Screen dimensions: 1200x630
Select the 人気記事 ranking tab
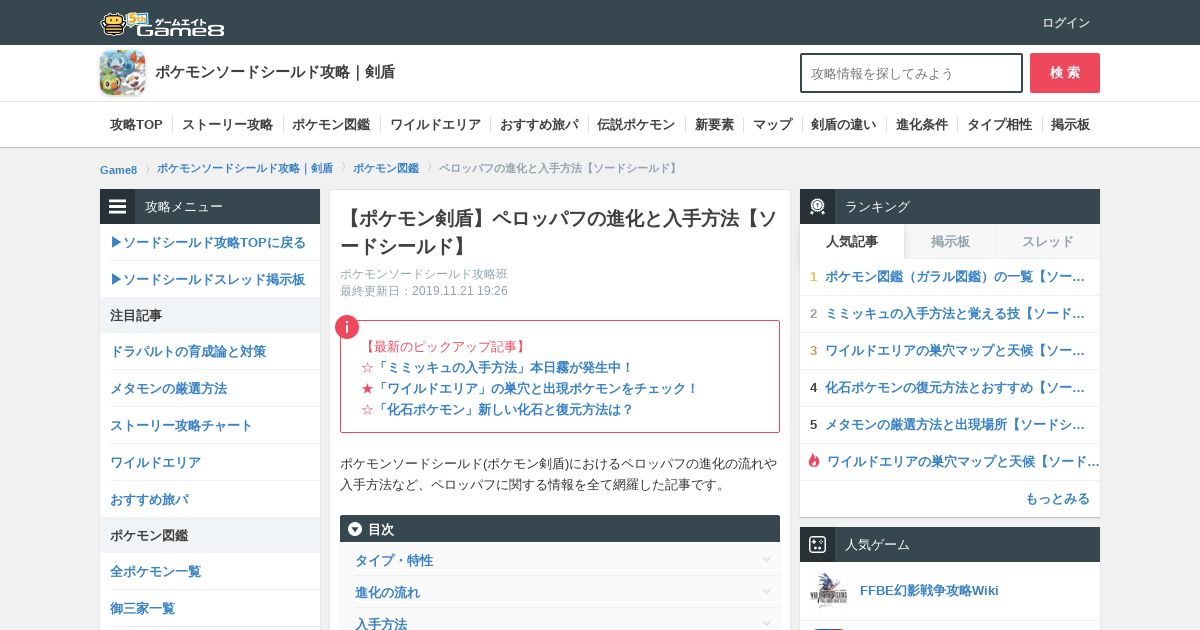pyautogui.click(x=852, y=241)
